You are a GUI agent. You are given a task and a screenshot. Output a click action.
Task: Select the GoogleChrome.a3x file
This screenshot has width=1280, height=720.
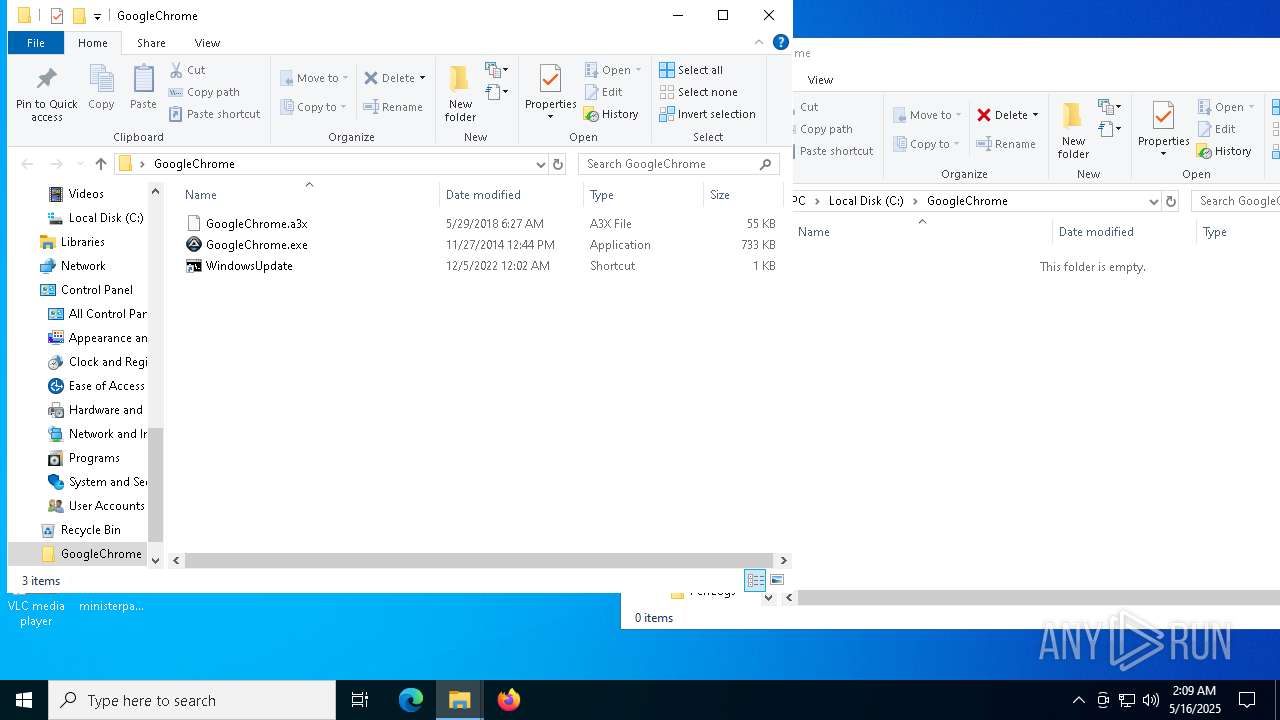256,224
